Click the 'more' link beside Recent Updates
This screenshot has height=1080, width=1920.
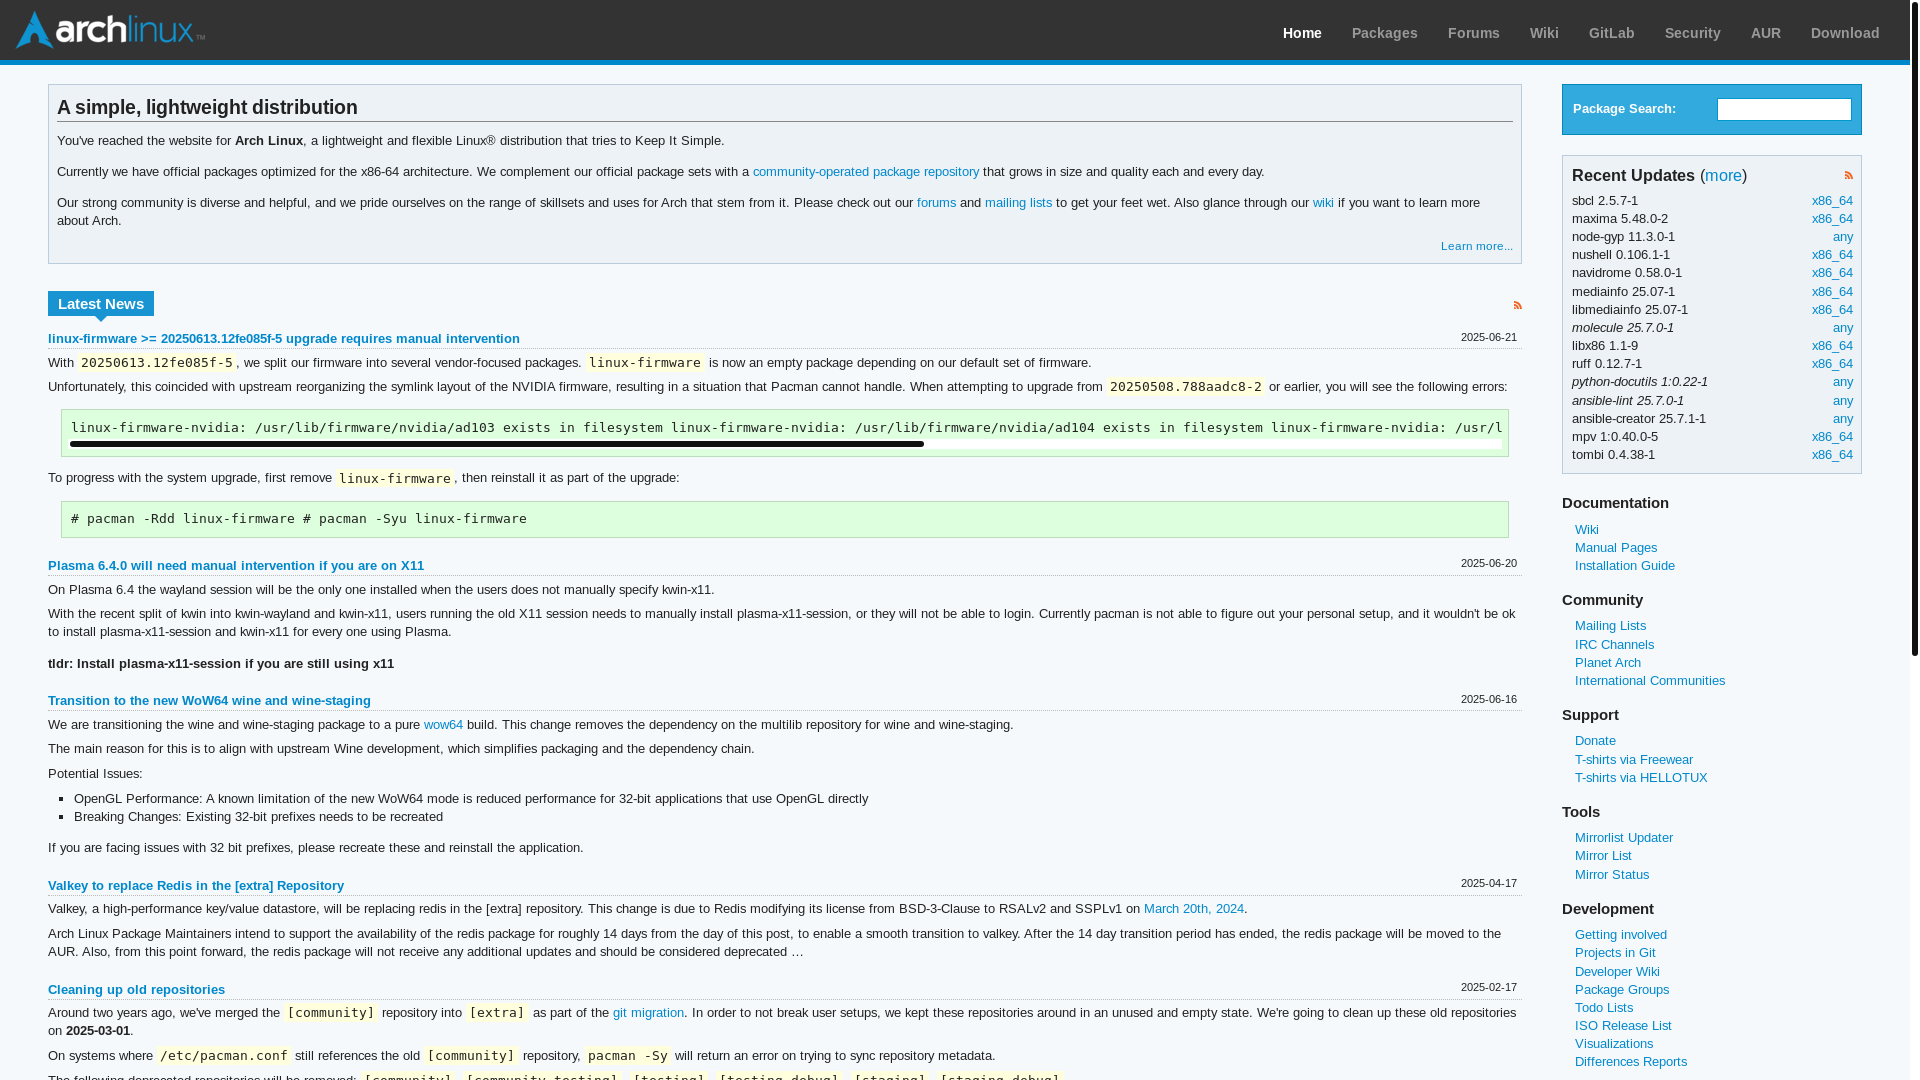(x=1723, y=175)
